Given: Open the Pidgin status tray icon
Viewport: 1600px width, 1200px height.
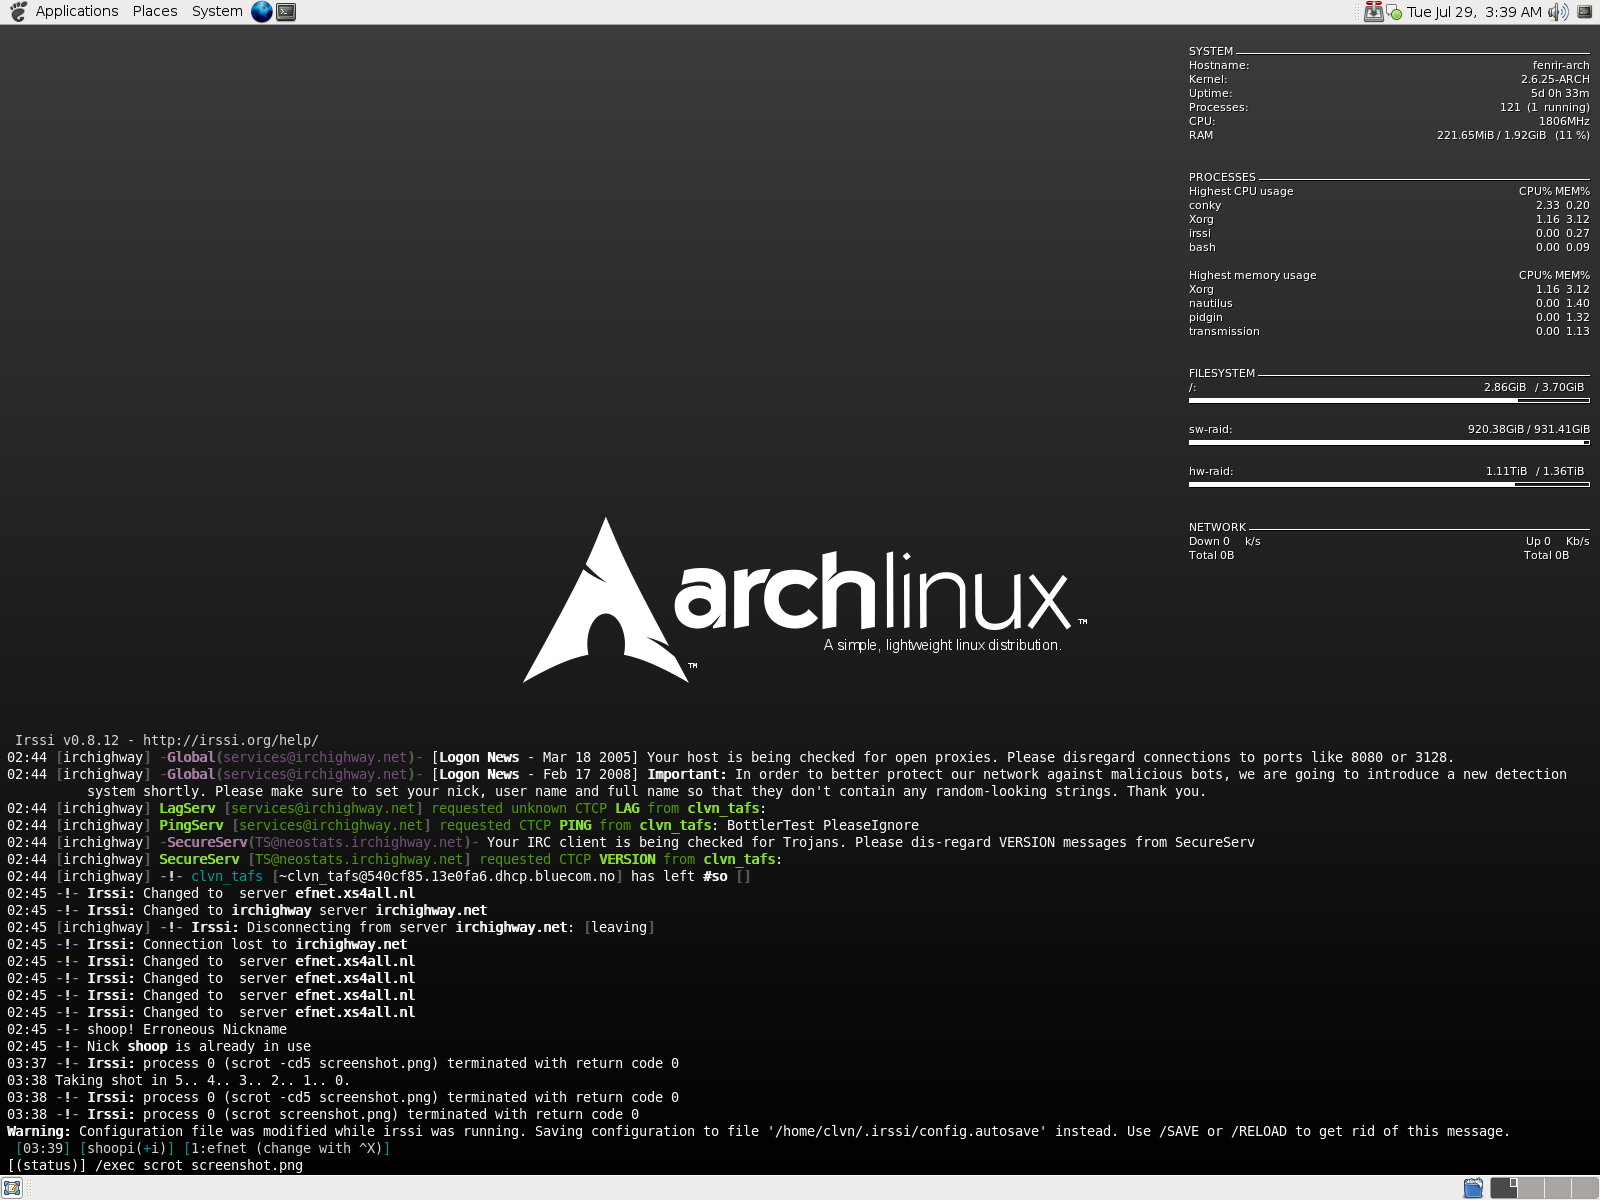Looking at the screenshot, I should click(1395, 14).
